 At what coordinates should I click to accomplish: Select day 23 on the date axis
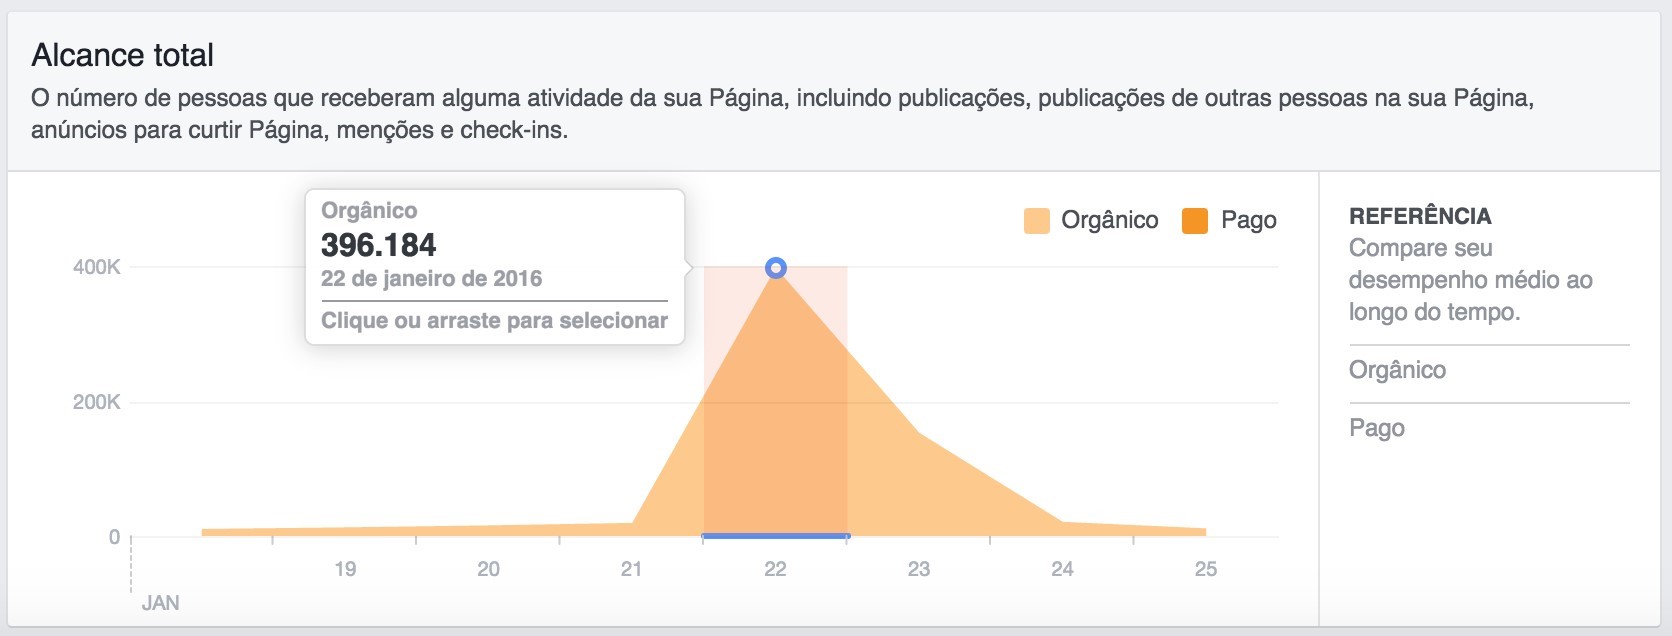(919, 569)
